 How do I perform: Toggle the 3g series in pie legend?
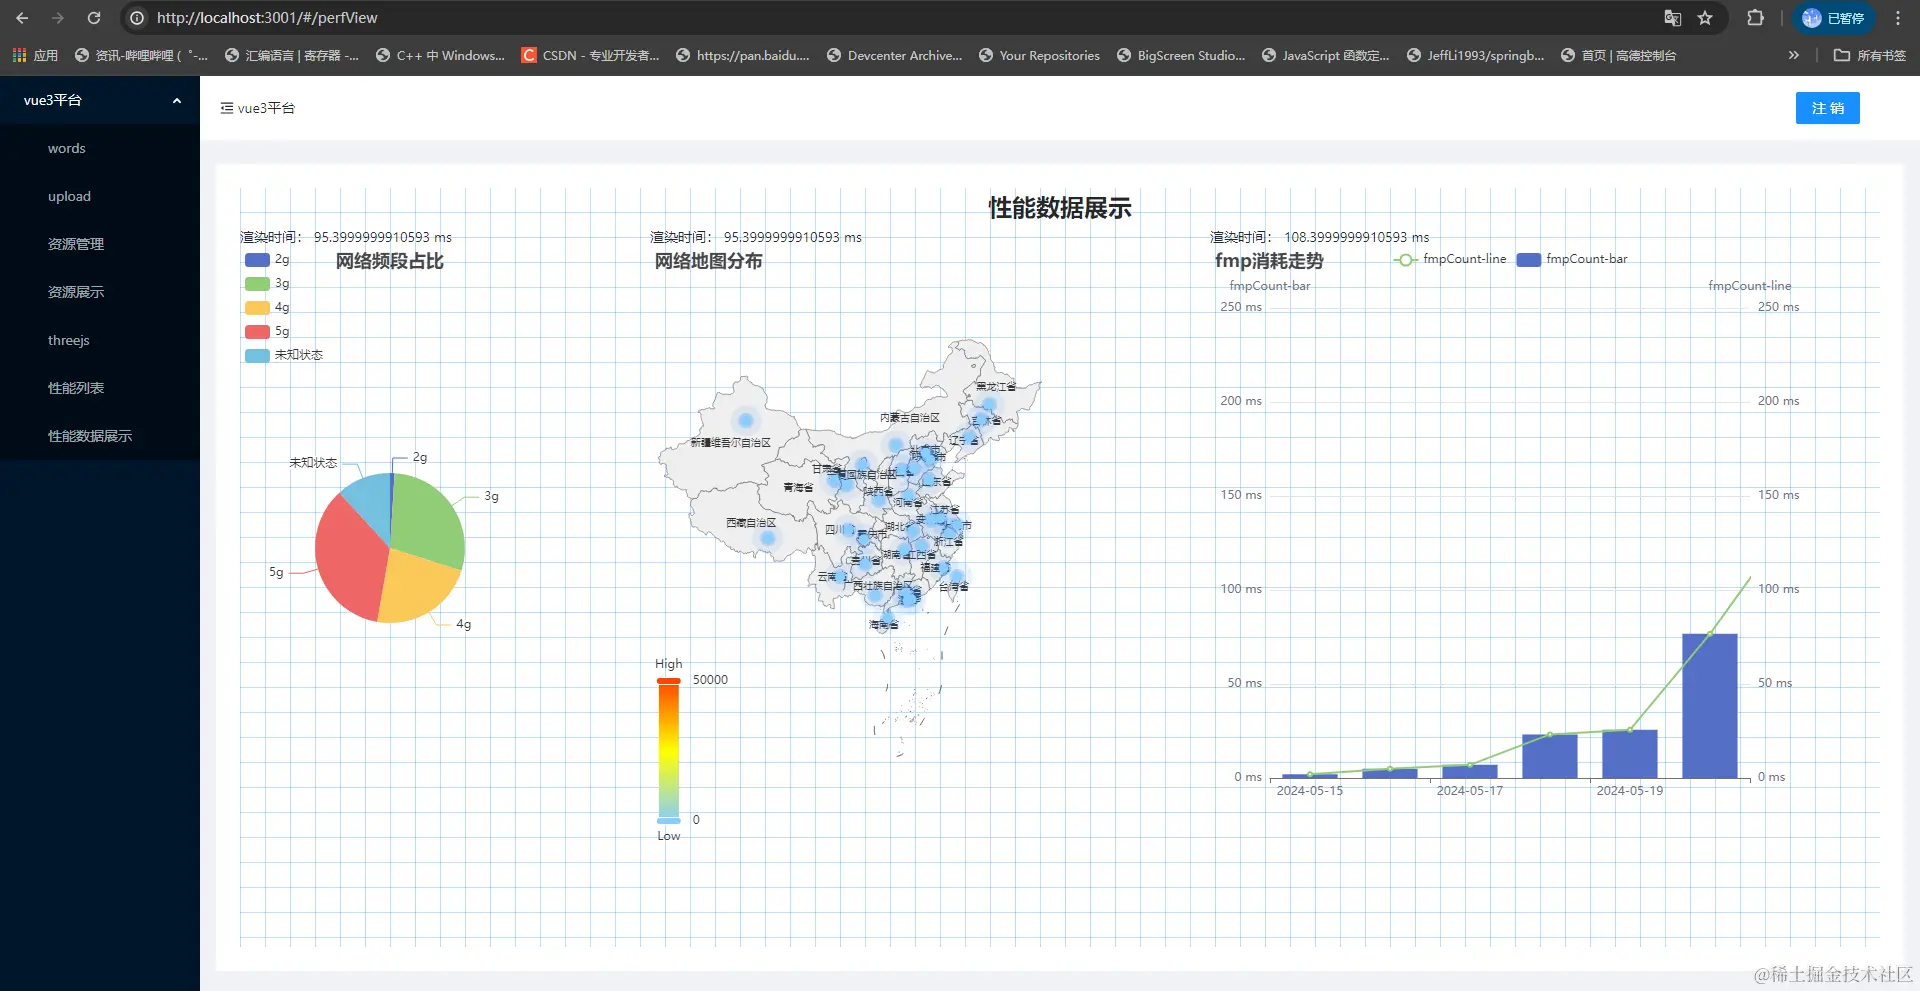pyautogui.click(x=267, y=284)
